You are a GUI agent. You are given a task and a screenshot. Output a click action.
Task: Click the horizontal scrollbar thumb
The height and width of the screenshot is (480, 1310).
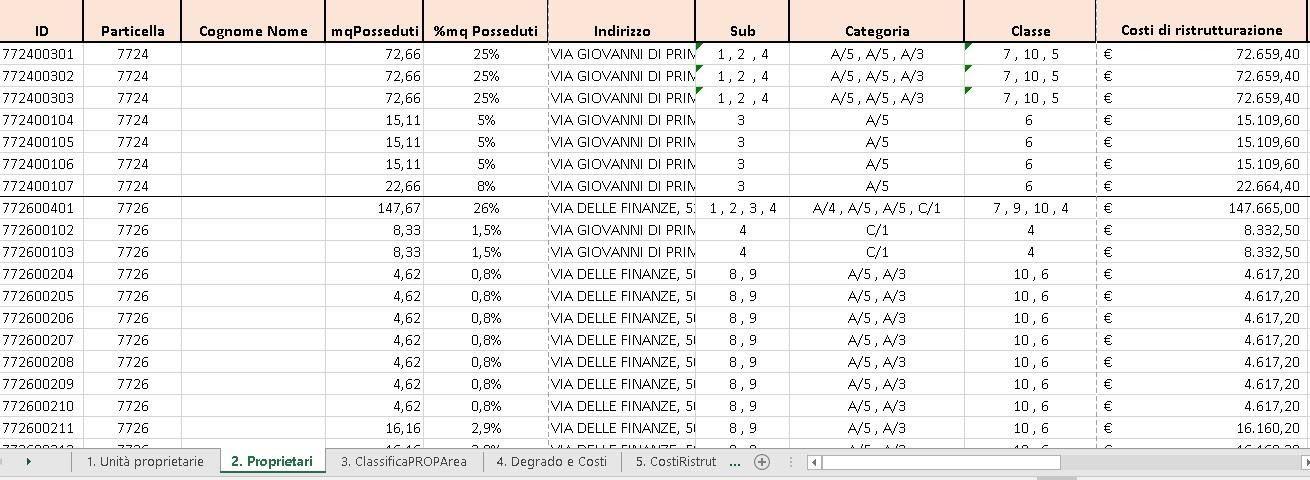point(941,462)
